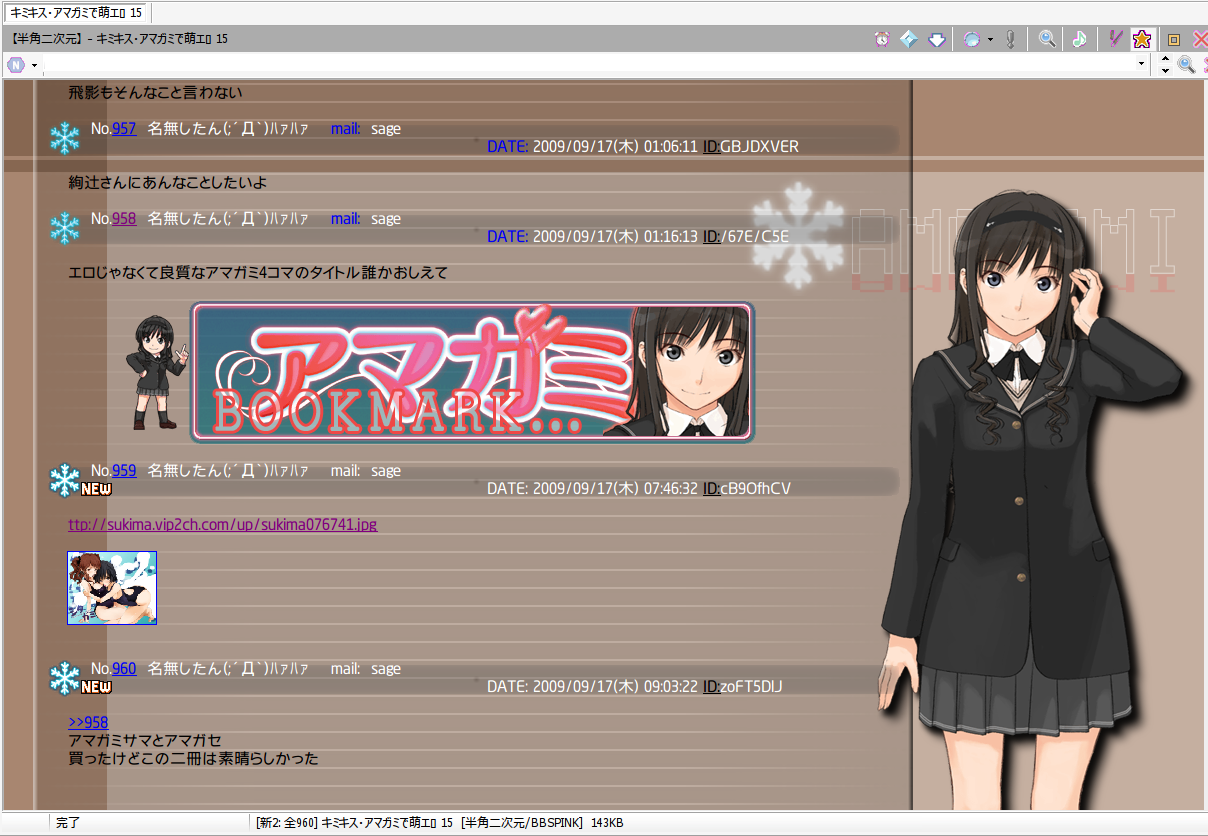Click the date 2009/09/17(木) 01:06:11
This screenshot has height=836, width=1208.
[x=615, y=147]
